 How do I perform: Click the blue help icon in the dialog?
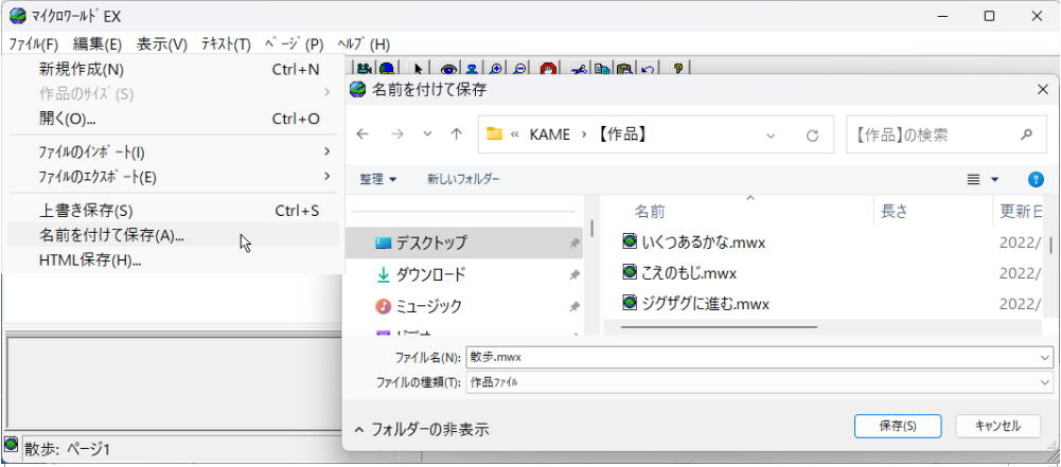coord(1035,179)
